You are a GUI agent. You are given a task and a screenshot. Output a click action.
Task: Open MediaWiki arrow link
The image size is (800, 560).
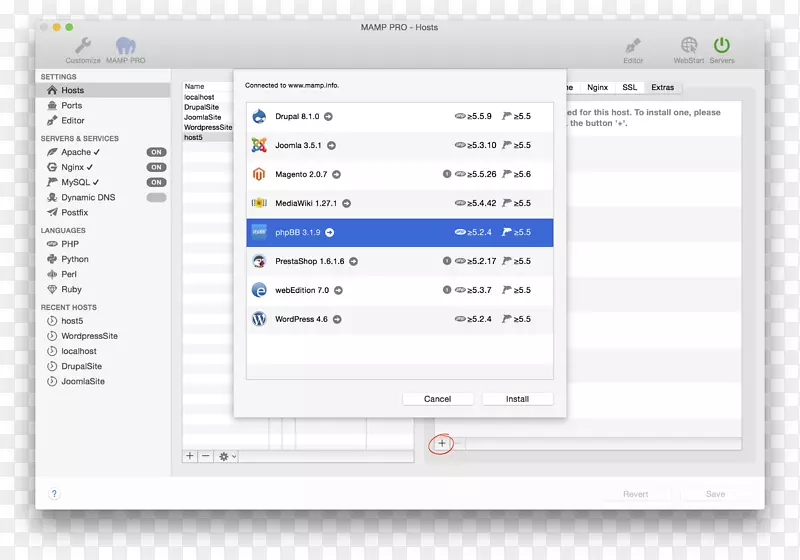[346, 203]
